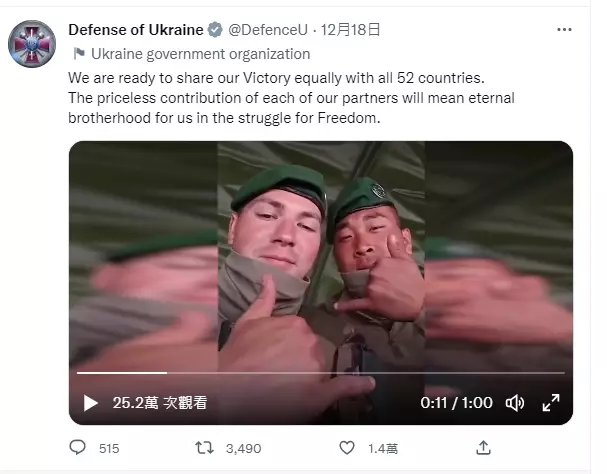Click the Defense of Ukraine display name
The height and width of the screenshot is (474, 607).
[x=136, y=30]
